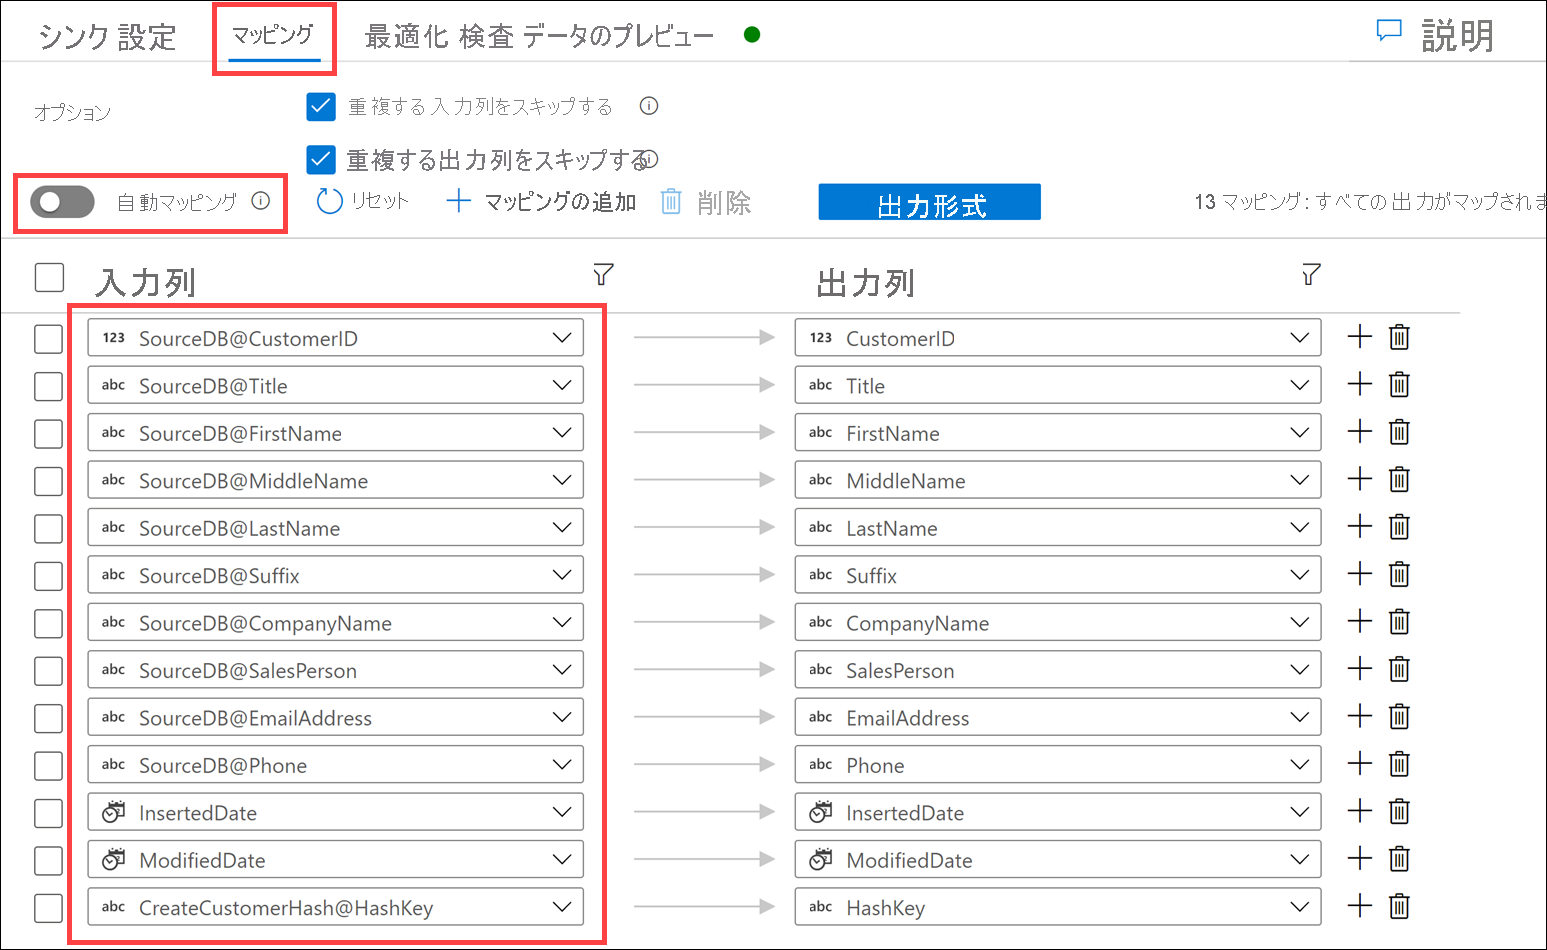Uncheck 重複する出力列をスキップする checkbox
Viewport: 1547px width, 950px height.
click(321, 159)
